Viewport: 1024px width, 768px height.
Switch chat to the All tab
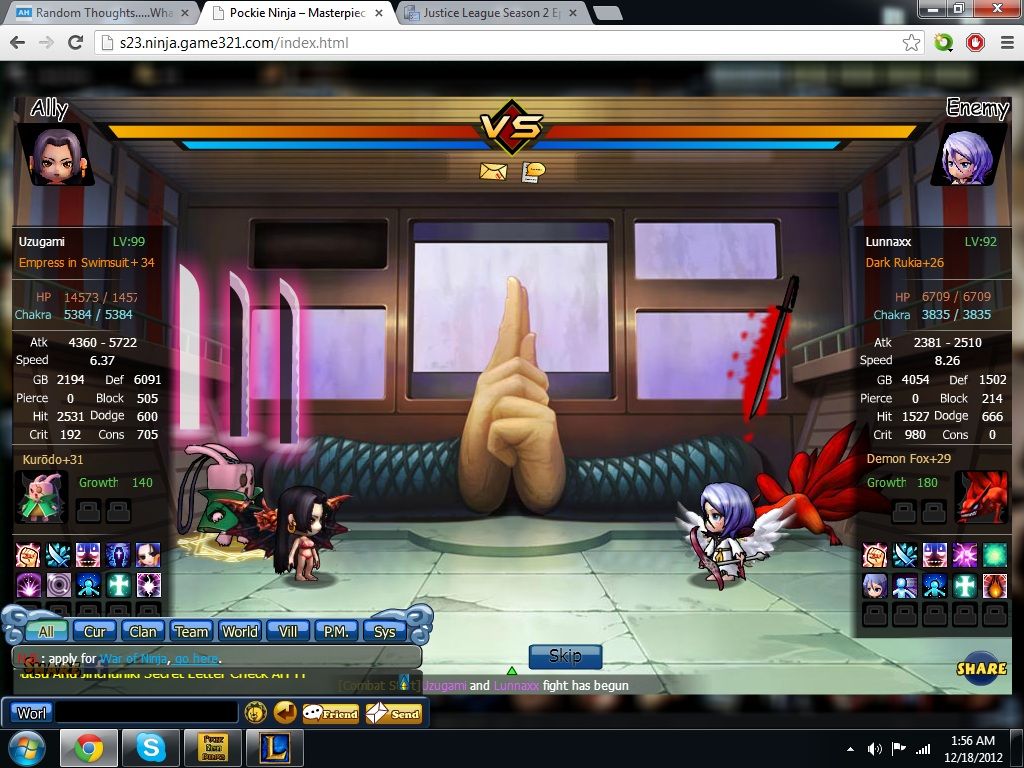46,632
